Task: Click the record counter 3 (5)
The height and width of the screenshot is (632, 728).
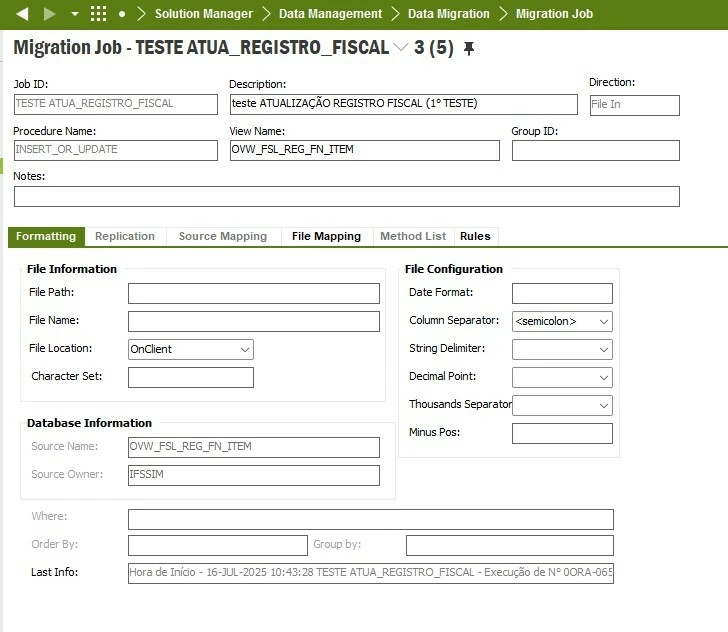Action: coord(434,47)
